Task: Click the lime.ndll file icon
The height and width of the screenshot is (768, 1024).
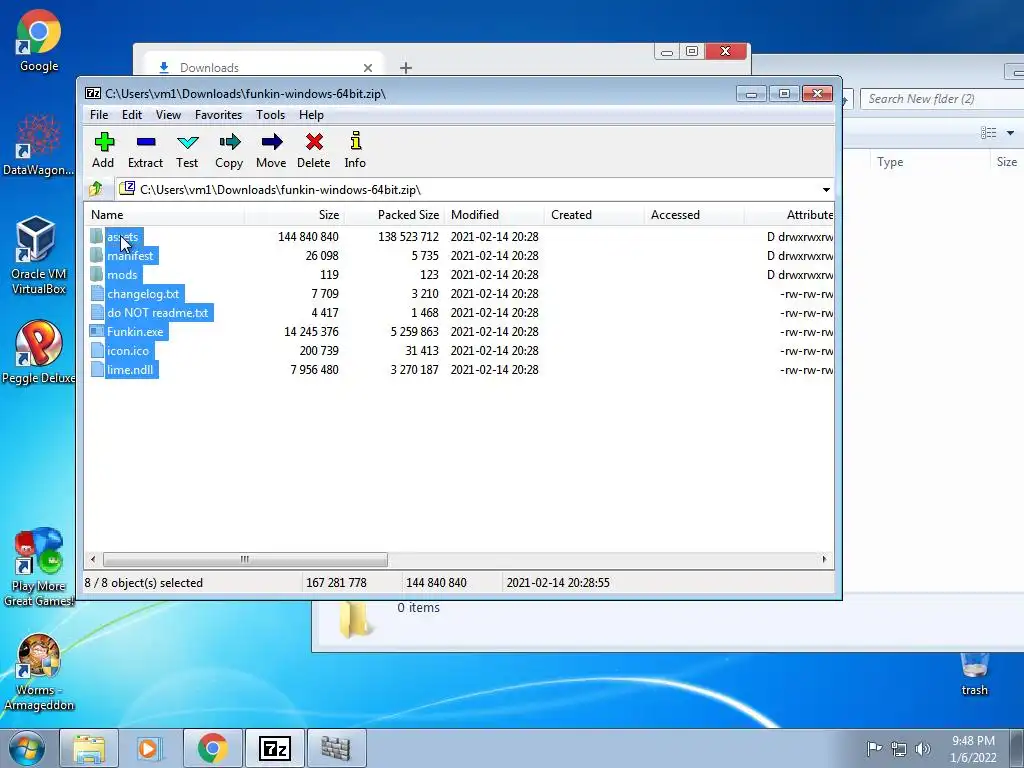Action: 97,369
